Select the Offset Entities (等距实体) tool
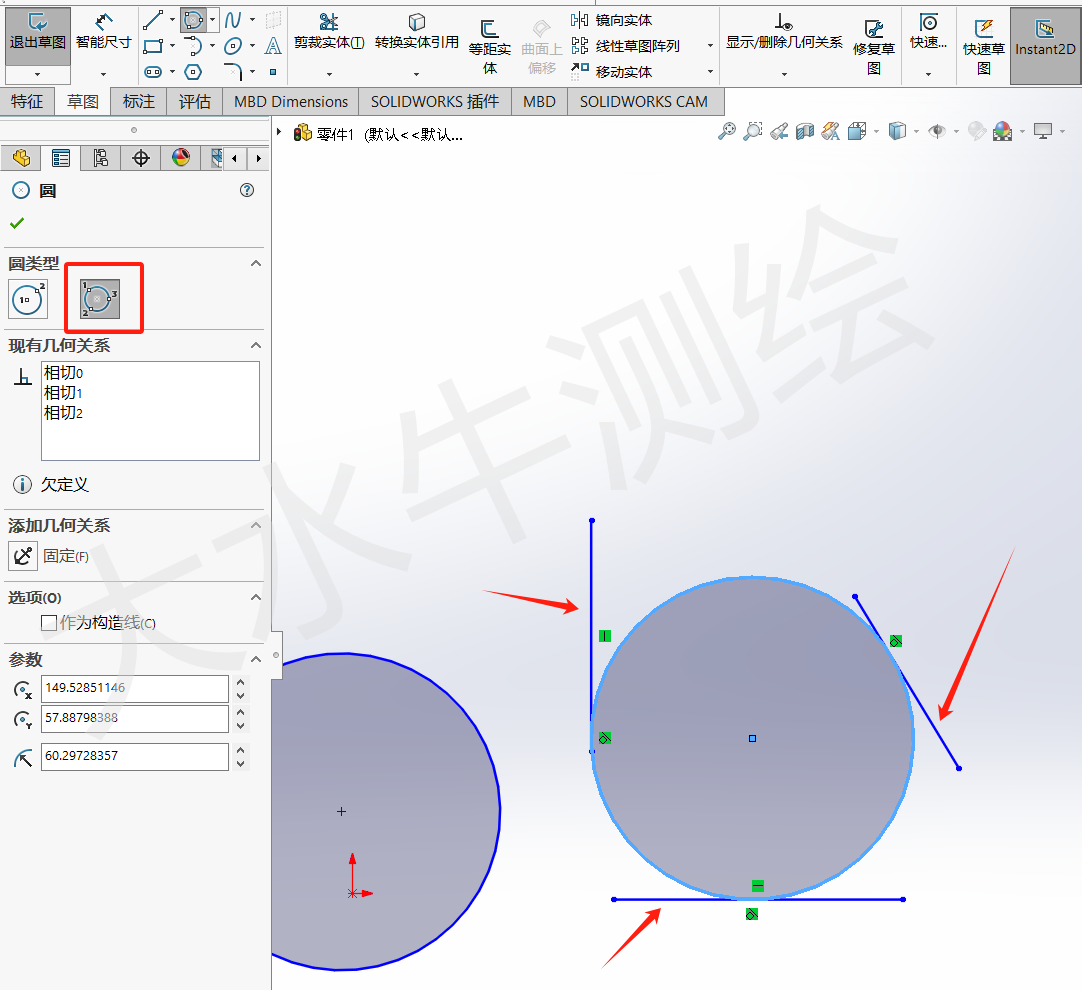Image resolution: width=1082 pixels, height=990 pixels. tap(489, 40)
